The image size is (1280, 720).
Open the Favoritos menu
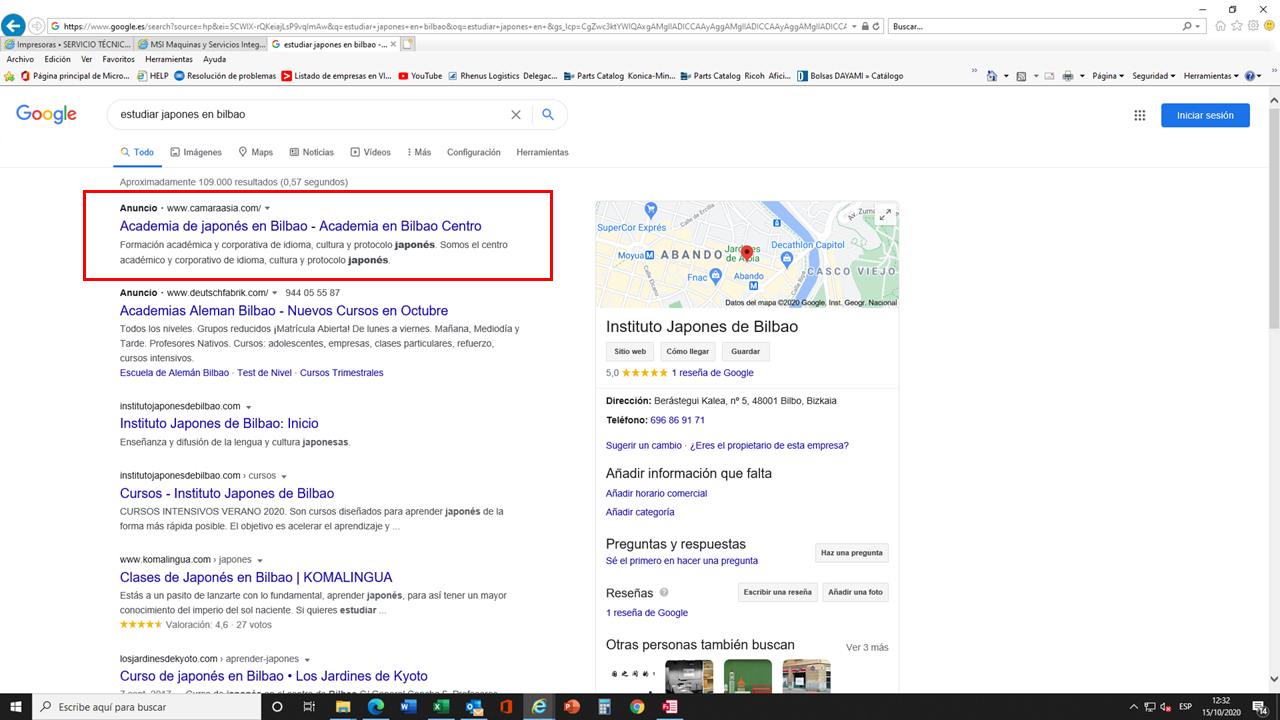coord(119,59)
